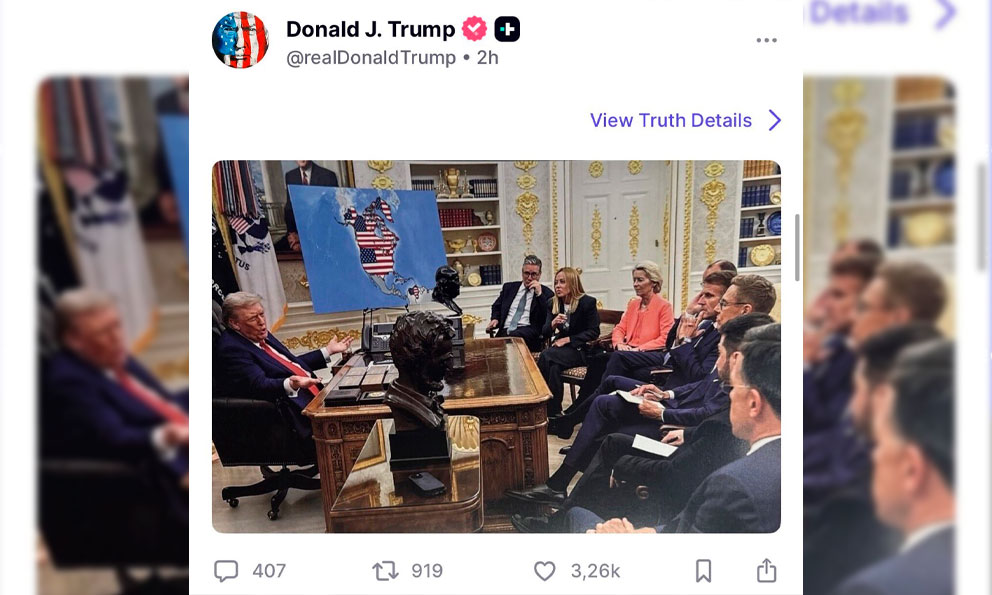Open the Oval Office photo attachment
The width and height of the screenshot is (992, 595).
click(496, 346)
